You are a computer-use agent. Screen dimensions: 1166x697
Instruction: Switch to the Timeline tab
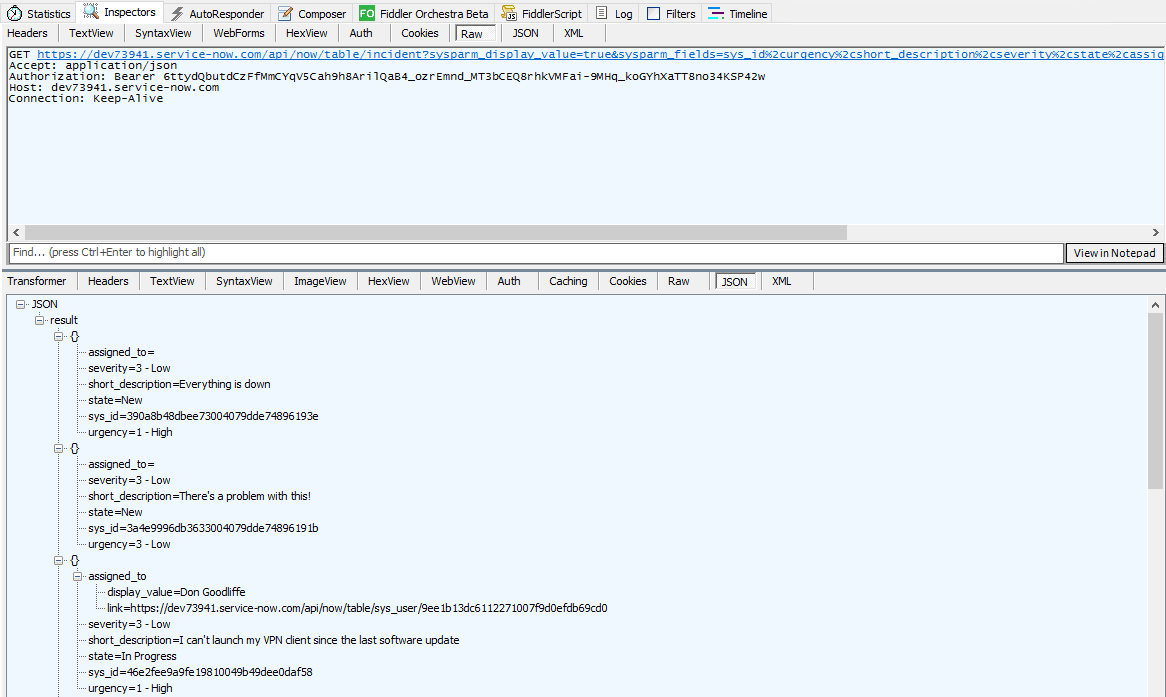pyautogui.click(x=738, y=13)
